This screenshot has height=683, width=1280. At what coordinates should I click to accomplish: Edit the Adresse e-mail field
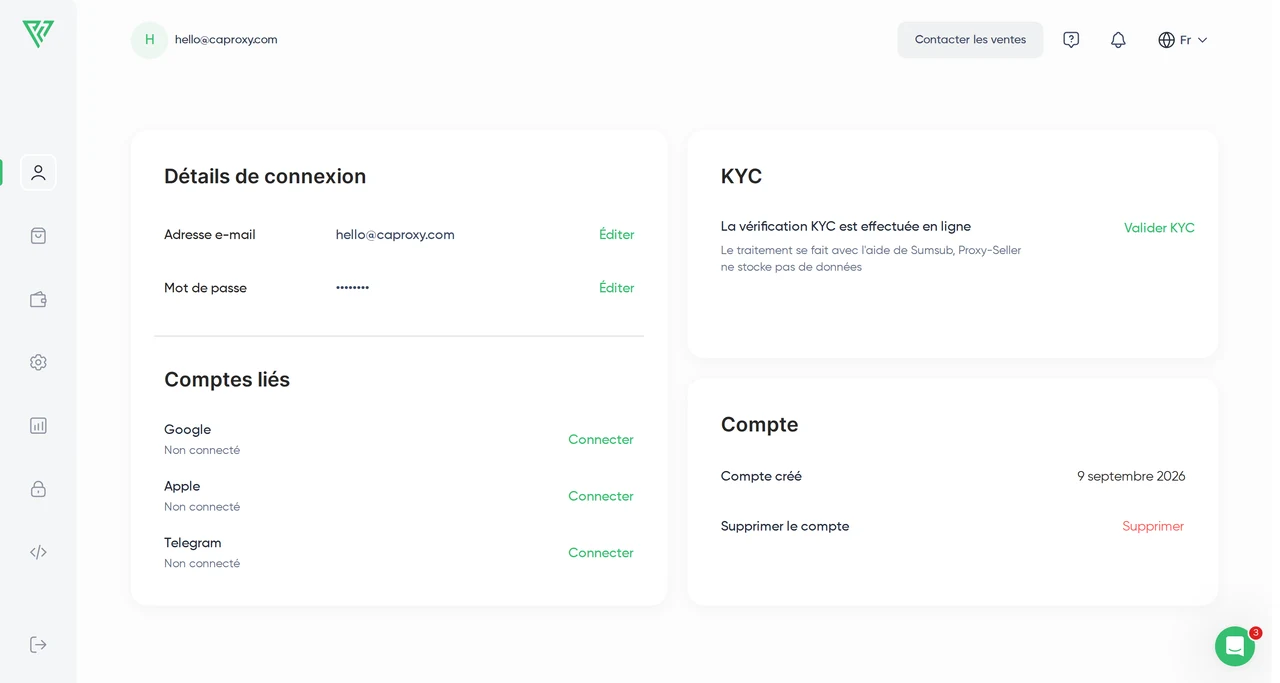[616, 234]
